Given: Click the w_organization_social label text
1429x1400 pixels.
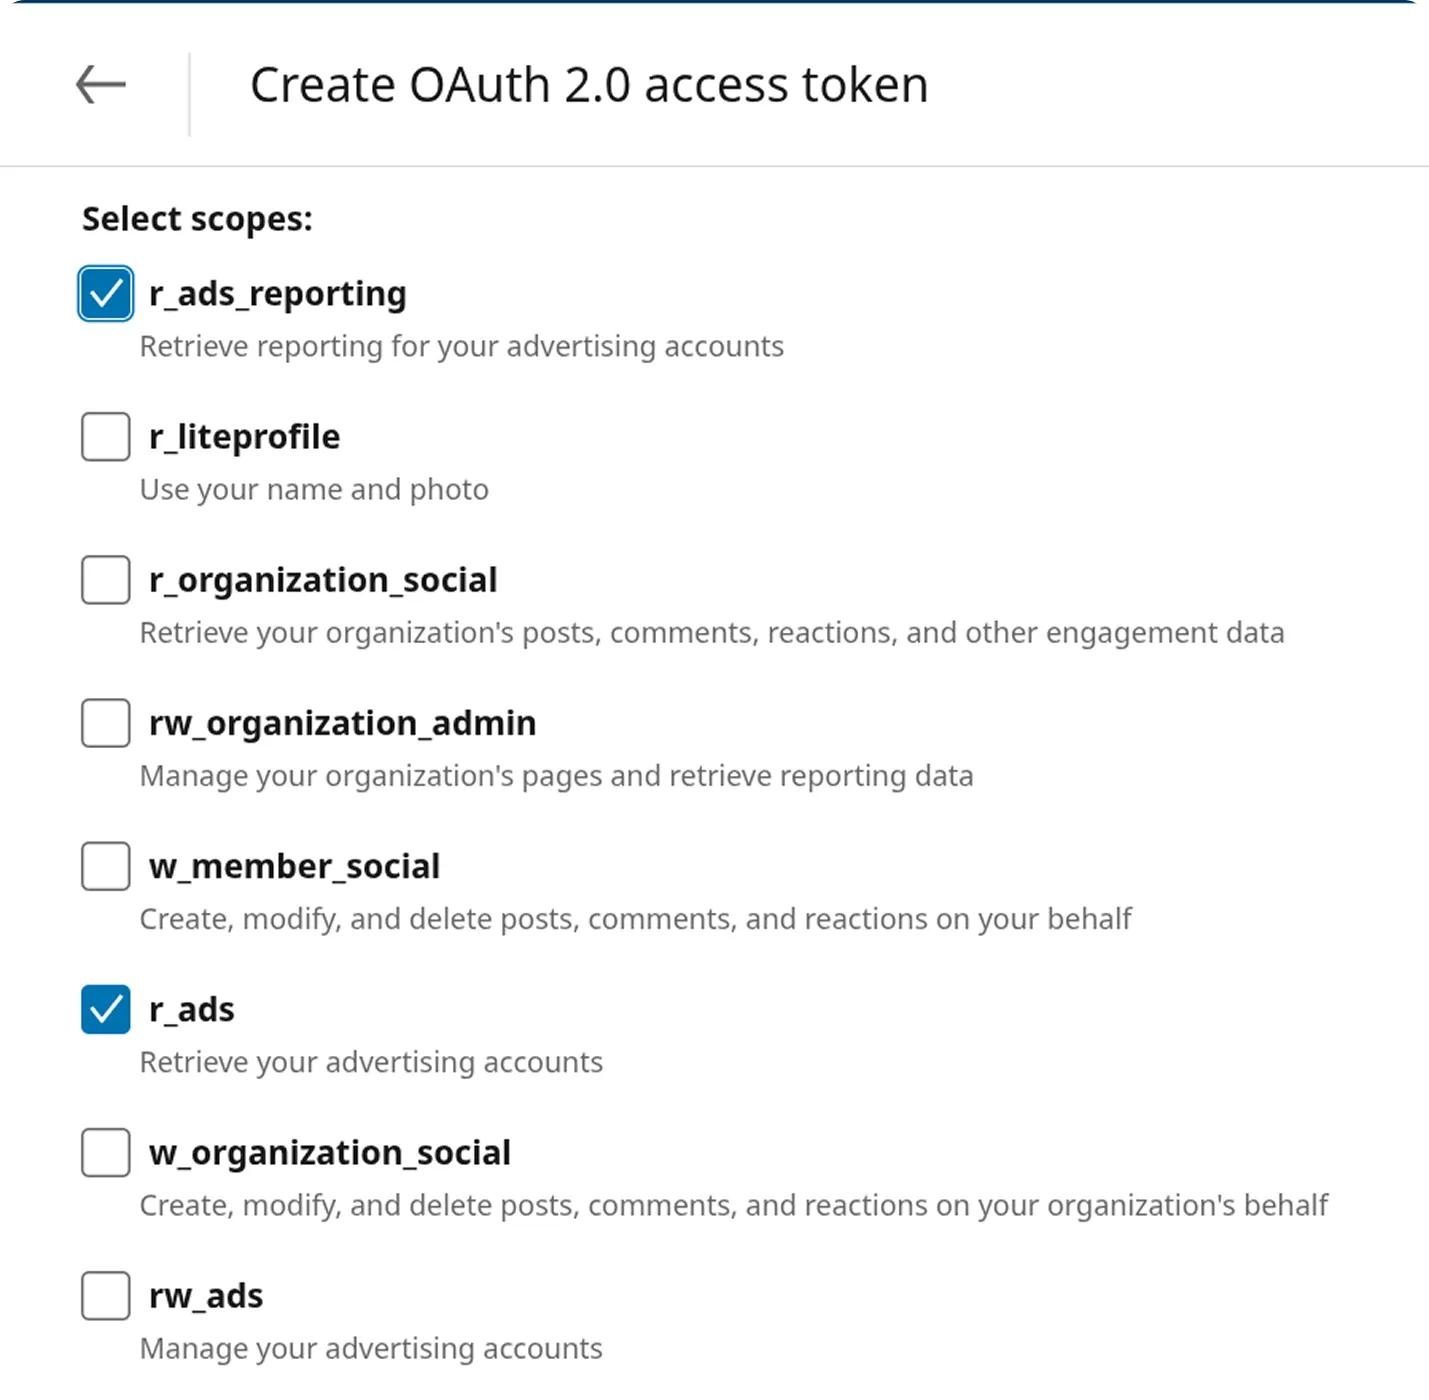Looking at the screenshot, I should 329,1153.
